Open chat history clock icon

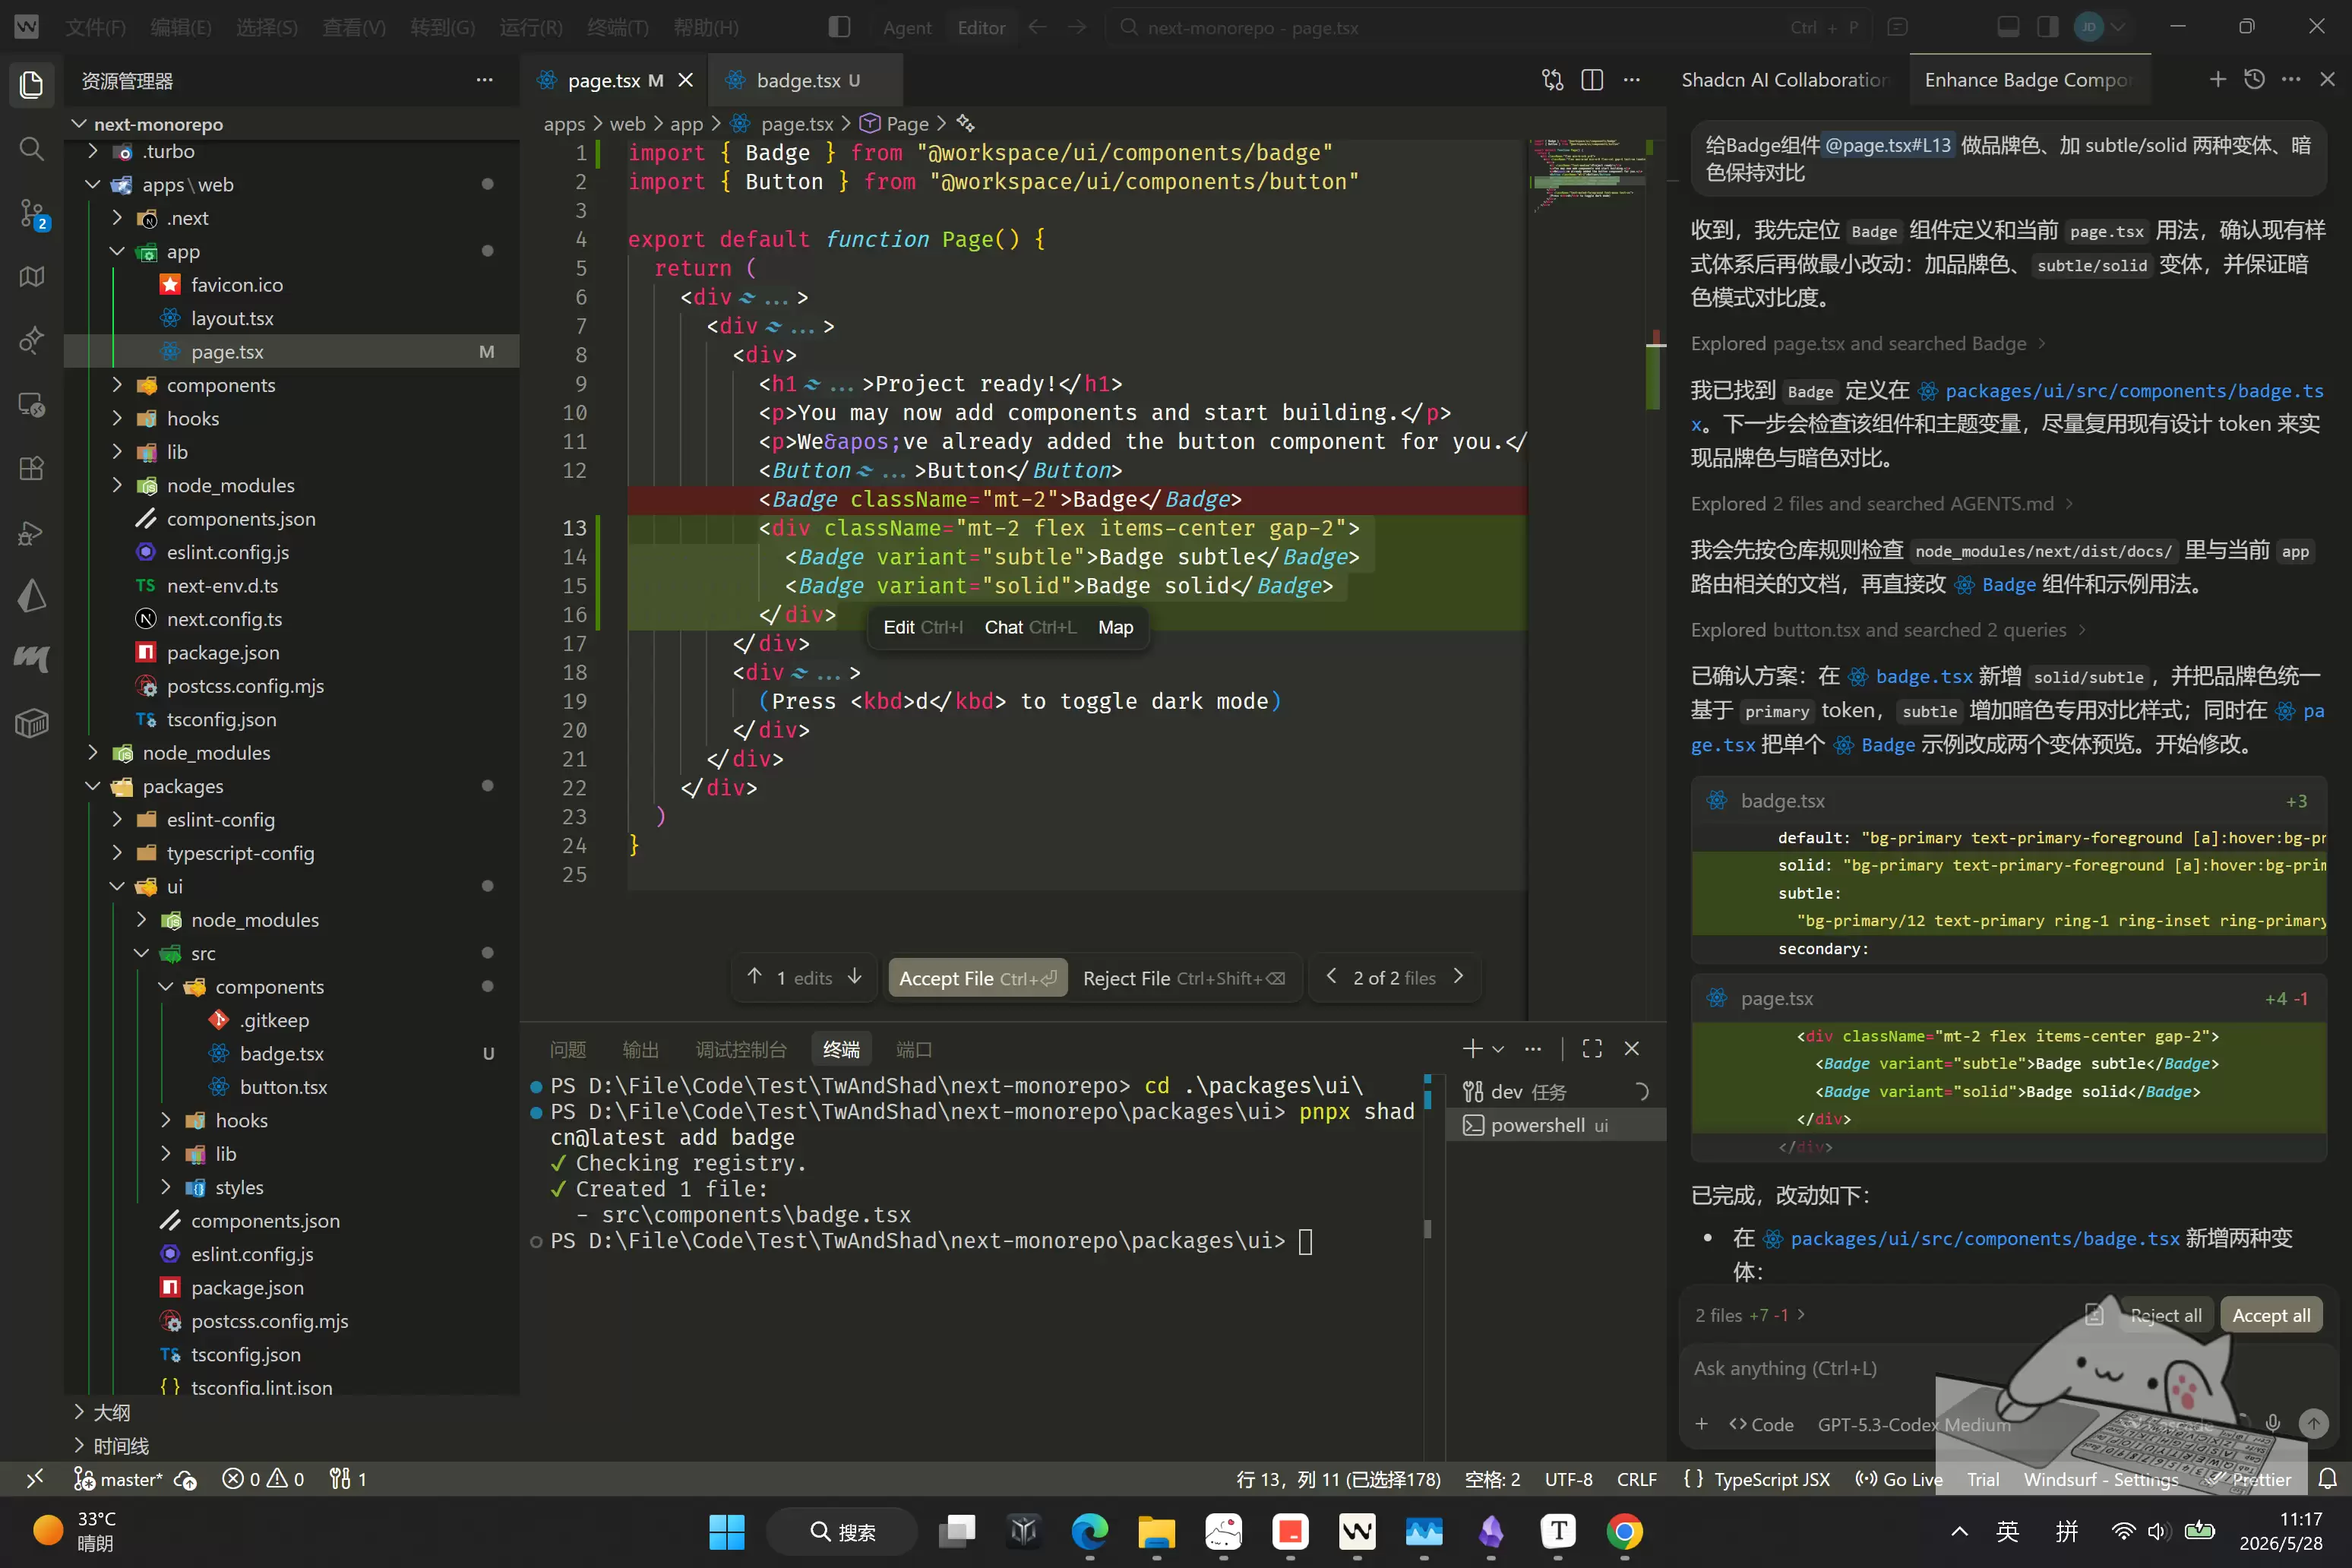(x=2254, y=80)
